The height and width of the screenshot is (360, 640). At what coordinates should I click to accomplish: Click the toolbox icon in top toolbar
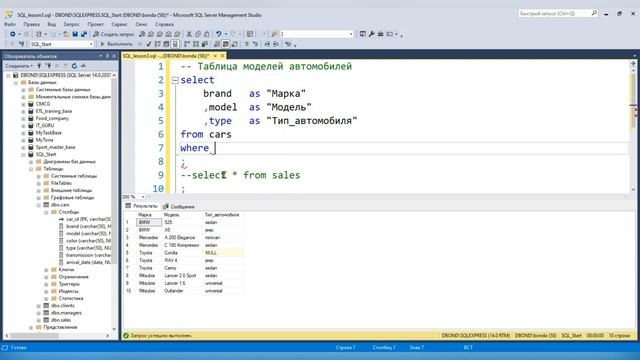coord(380,34)
